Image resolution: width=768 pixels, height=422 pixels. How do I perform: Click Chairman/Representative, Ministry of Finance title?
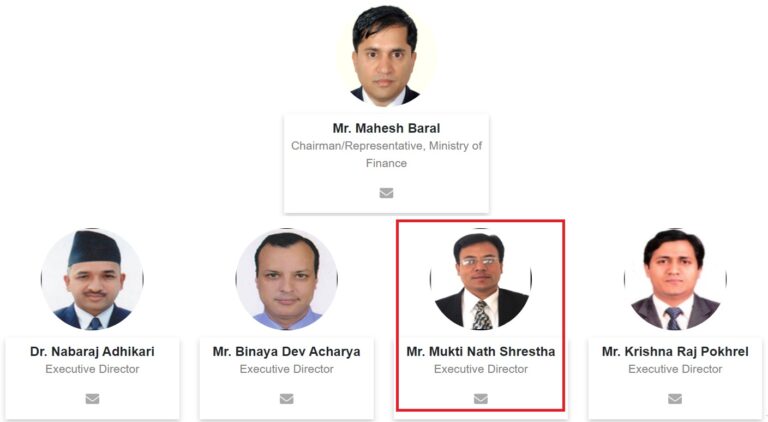tap(386, 154)
